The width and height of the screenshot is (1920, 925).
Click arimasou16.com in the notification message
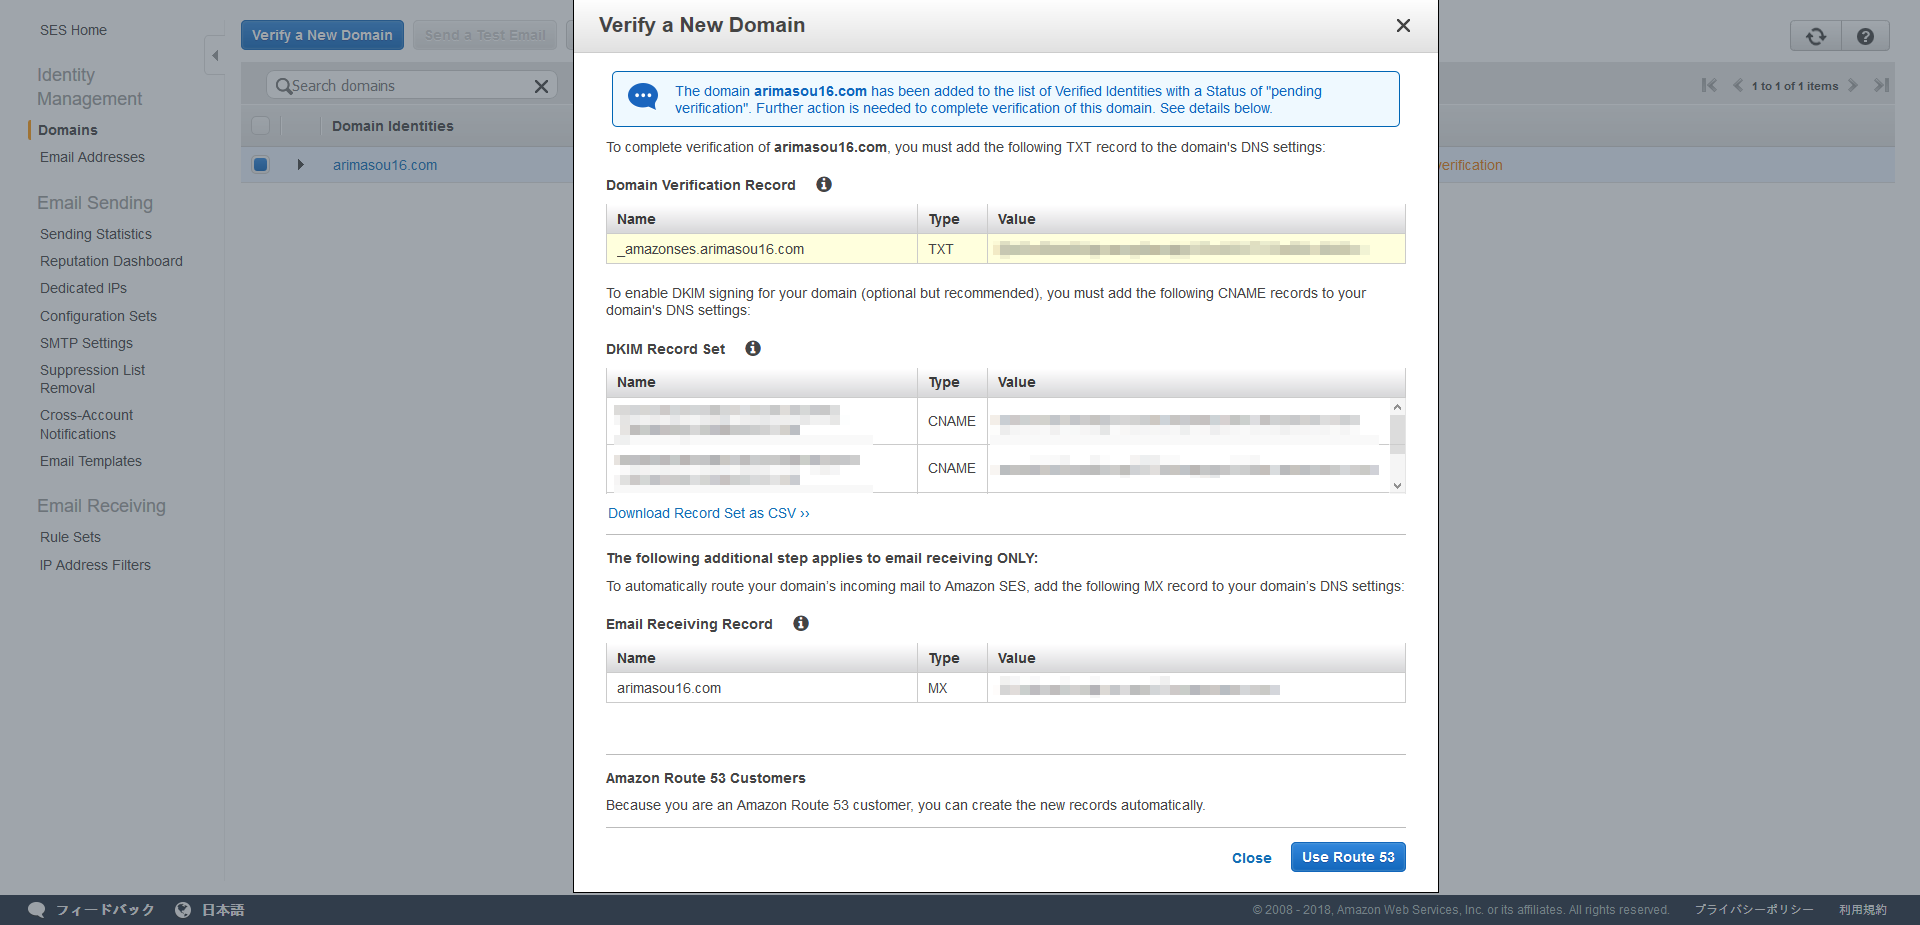[x=810, y=91]
